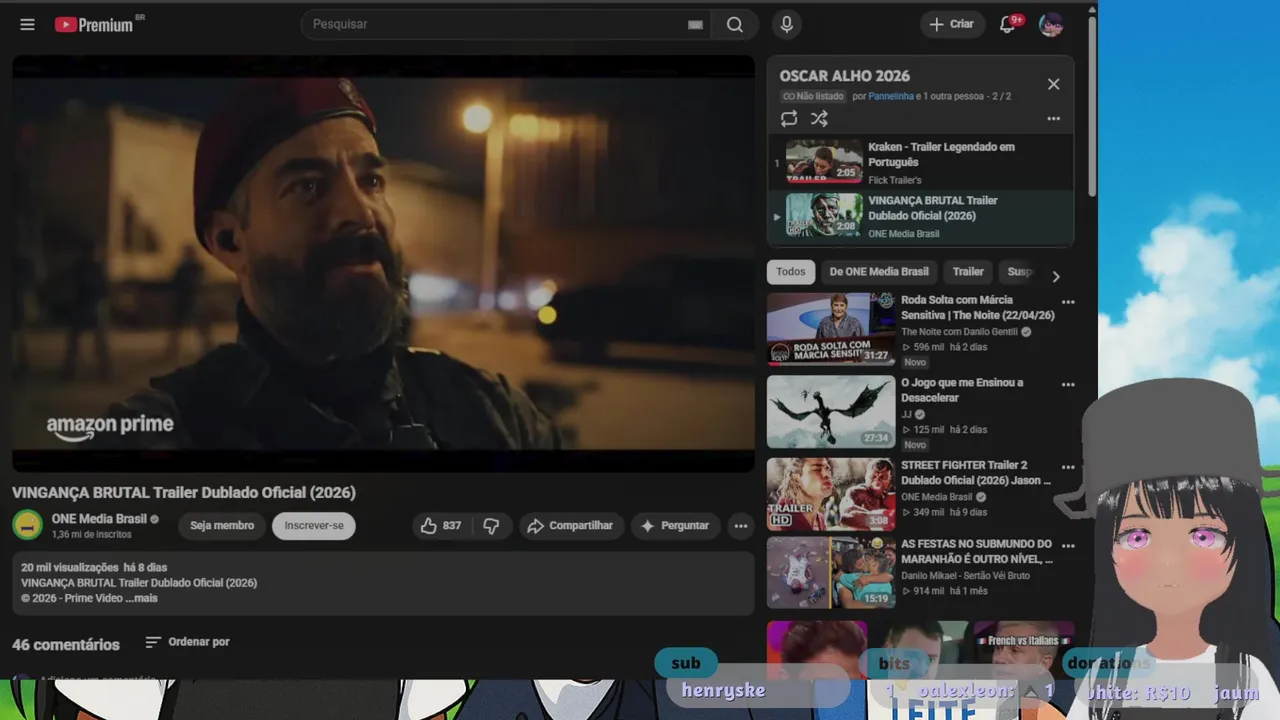Open video actions three-dot menu

click(740, 525)
